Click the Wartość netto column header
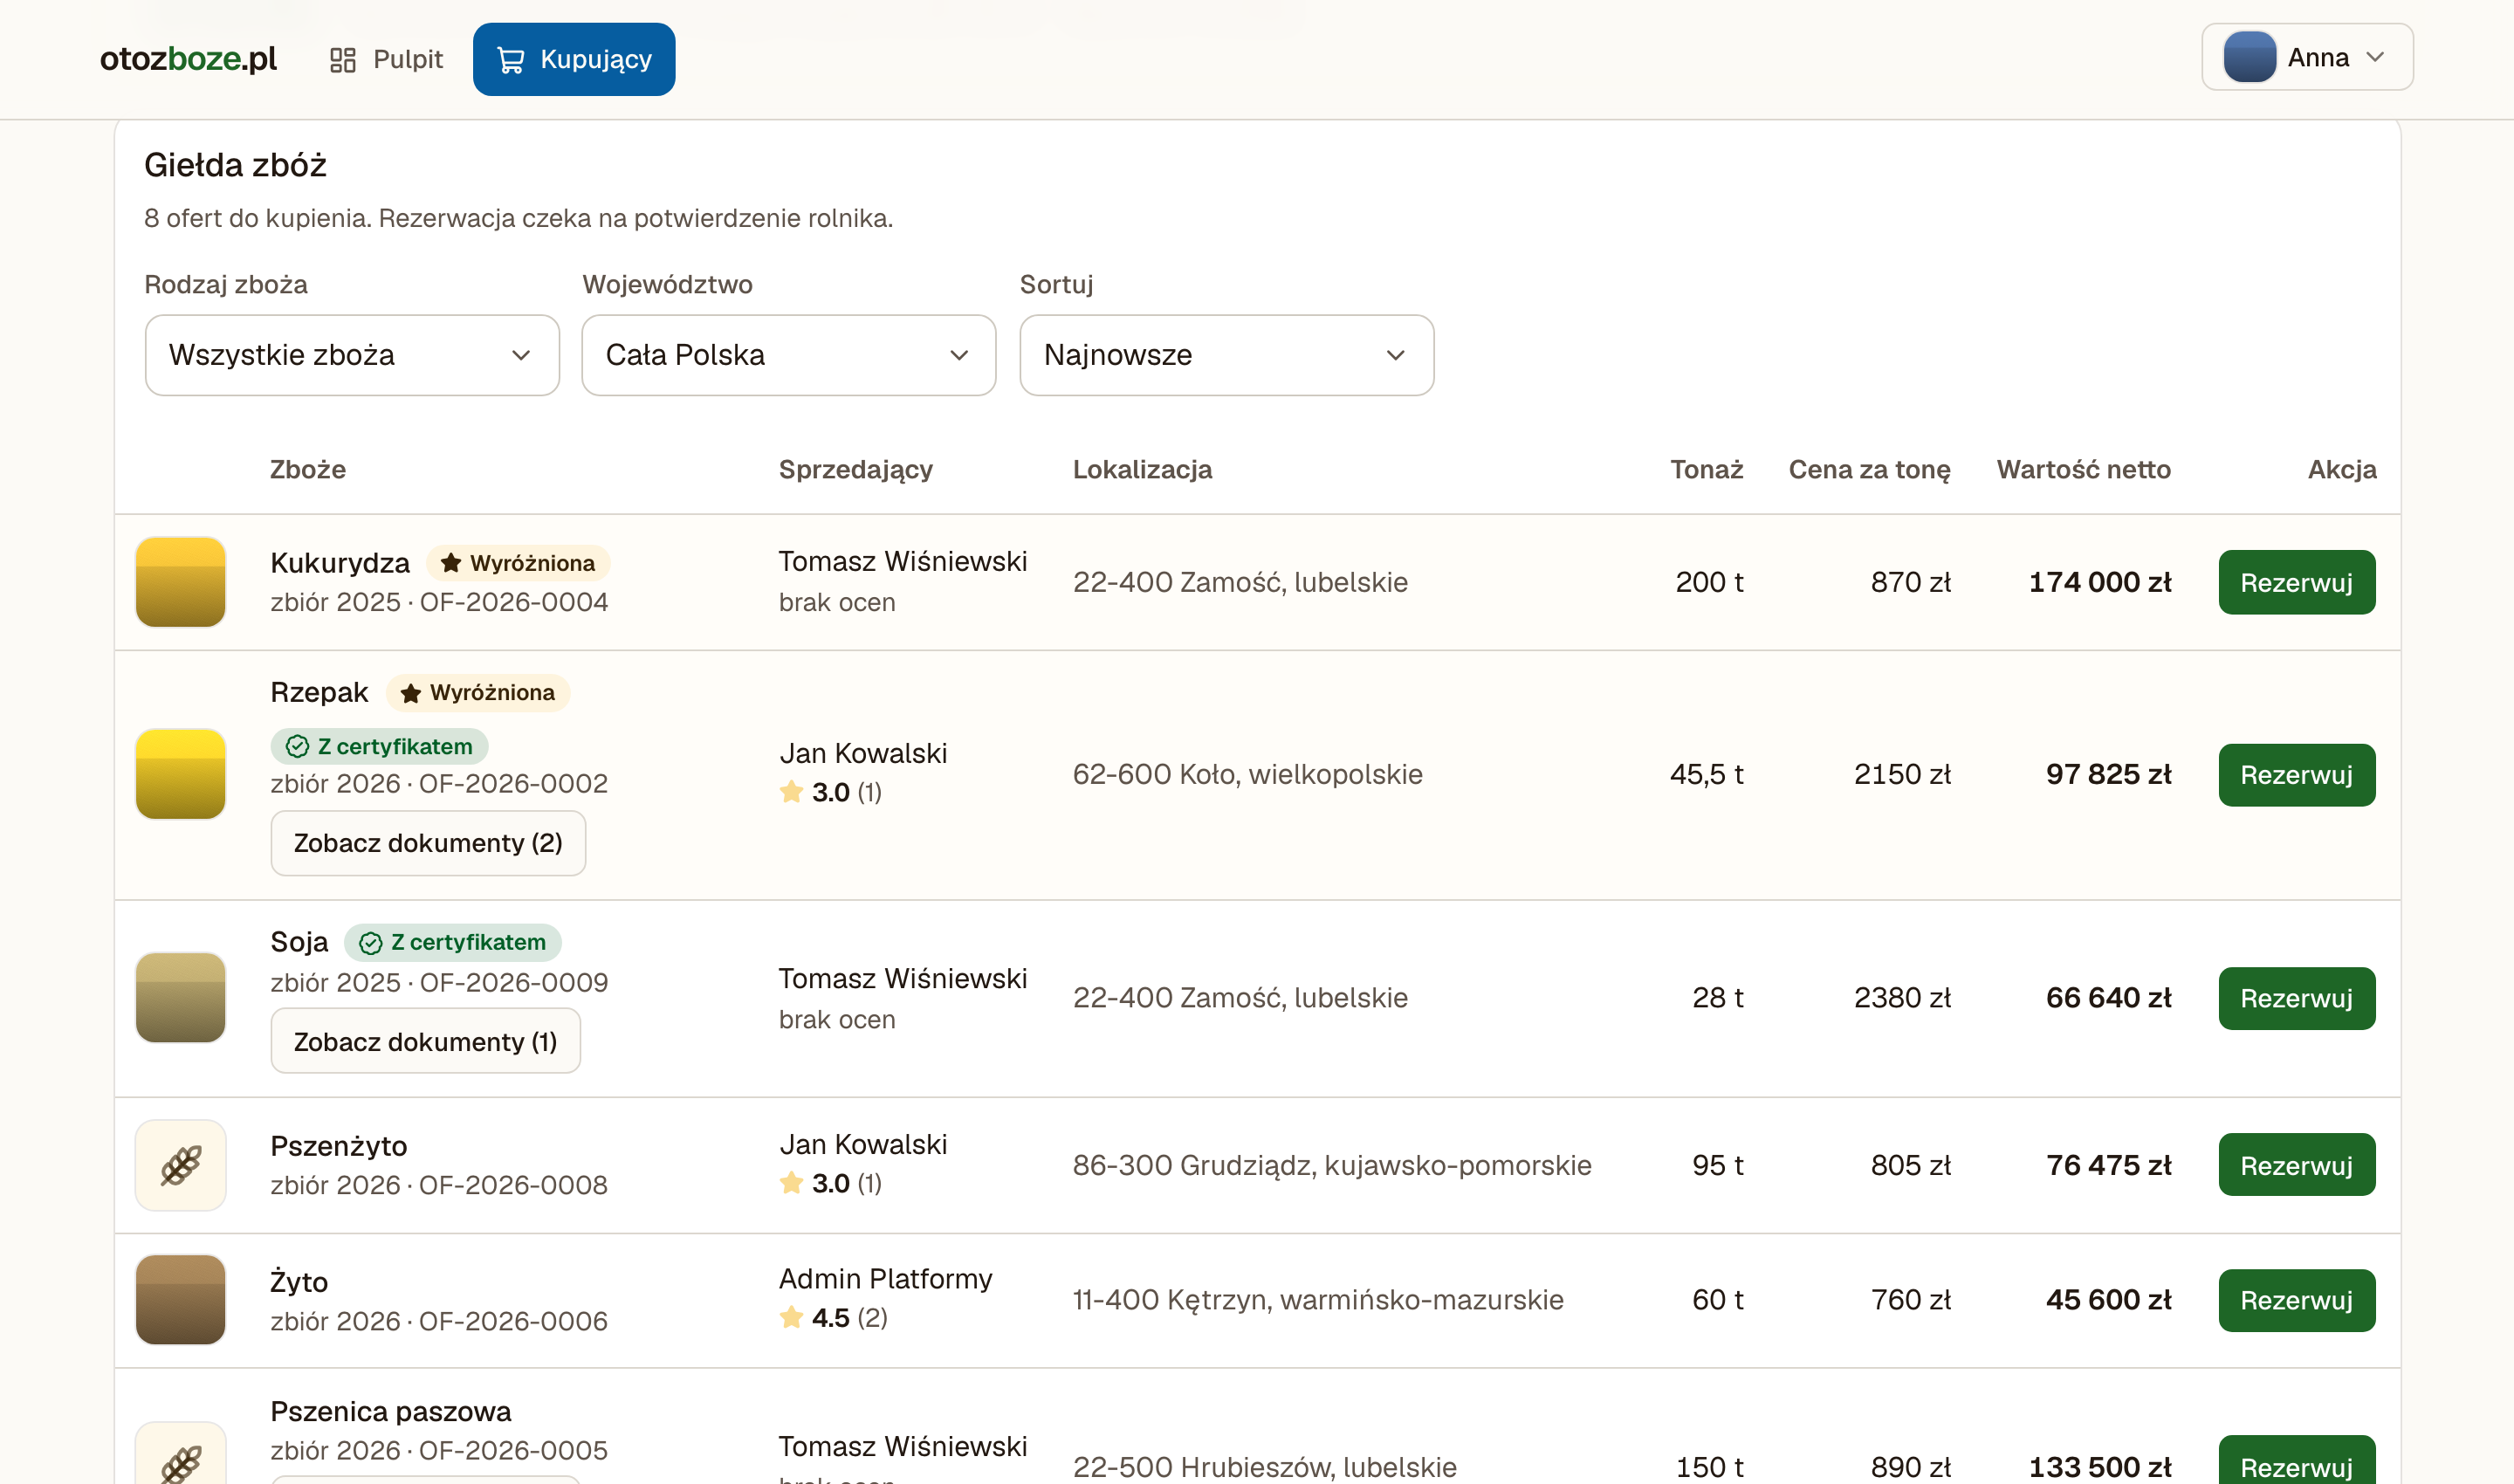 [x=2084, y=470]
